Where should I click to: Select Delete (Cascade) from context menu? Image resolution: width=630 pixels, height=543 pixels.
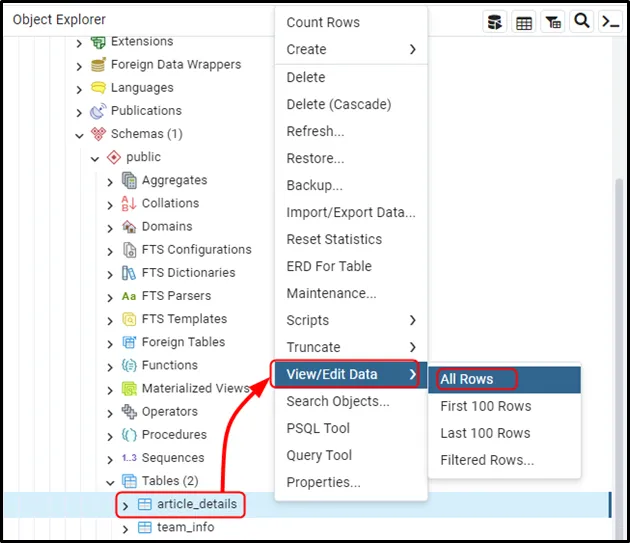[338, 104]
